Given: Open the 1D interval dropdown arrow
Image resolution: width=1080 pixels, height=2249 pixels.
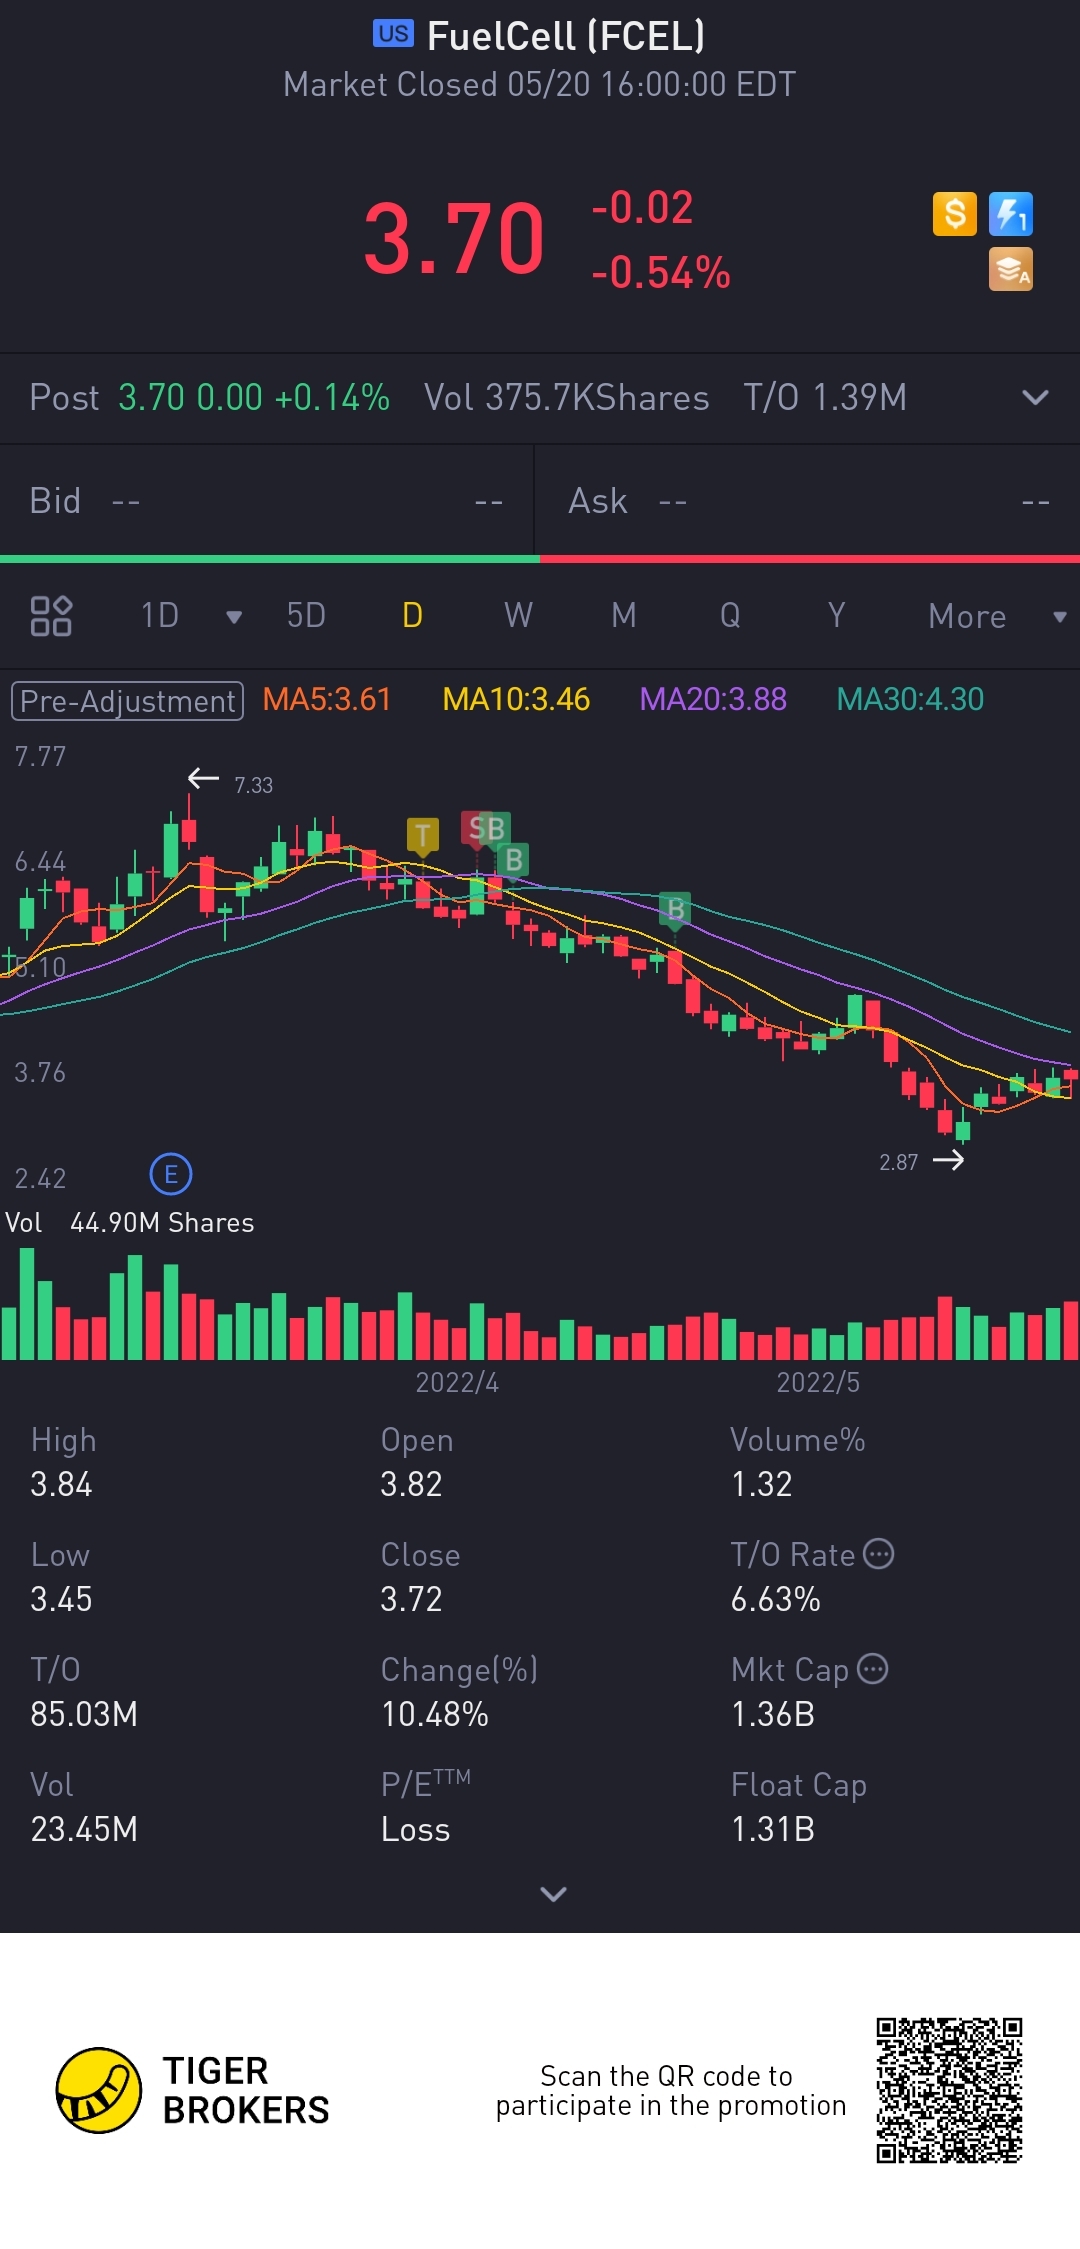Looking at the screenshot, I should [x=234, y=617].
